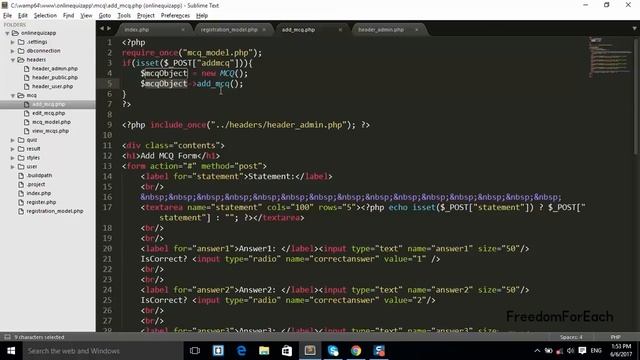Viewport: 640px width, 360px height.
Task: Collapse the onlinequizapp root folder
Action: (x=7, y=33)
